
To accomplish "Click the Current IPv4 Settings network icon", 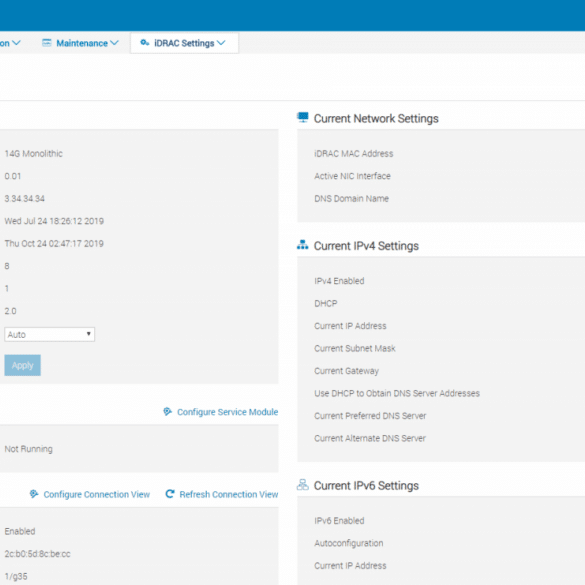I will [x=303, y=245].
